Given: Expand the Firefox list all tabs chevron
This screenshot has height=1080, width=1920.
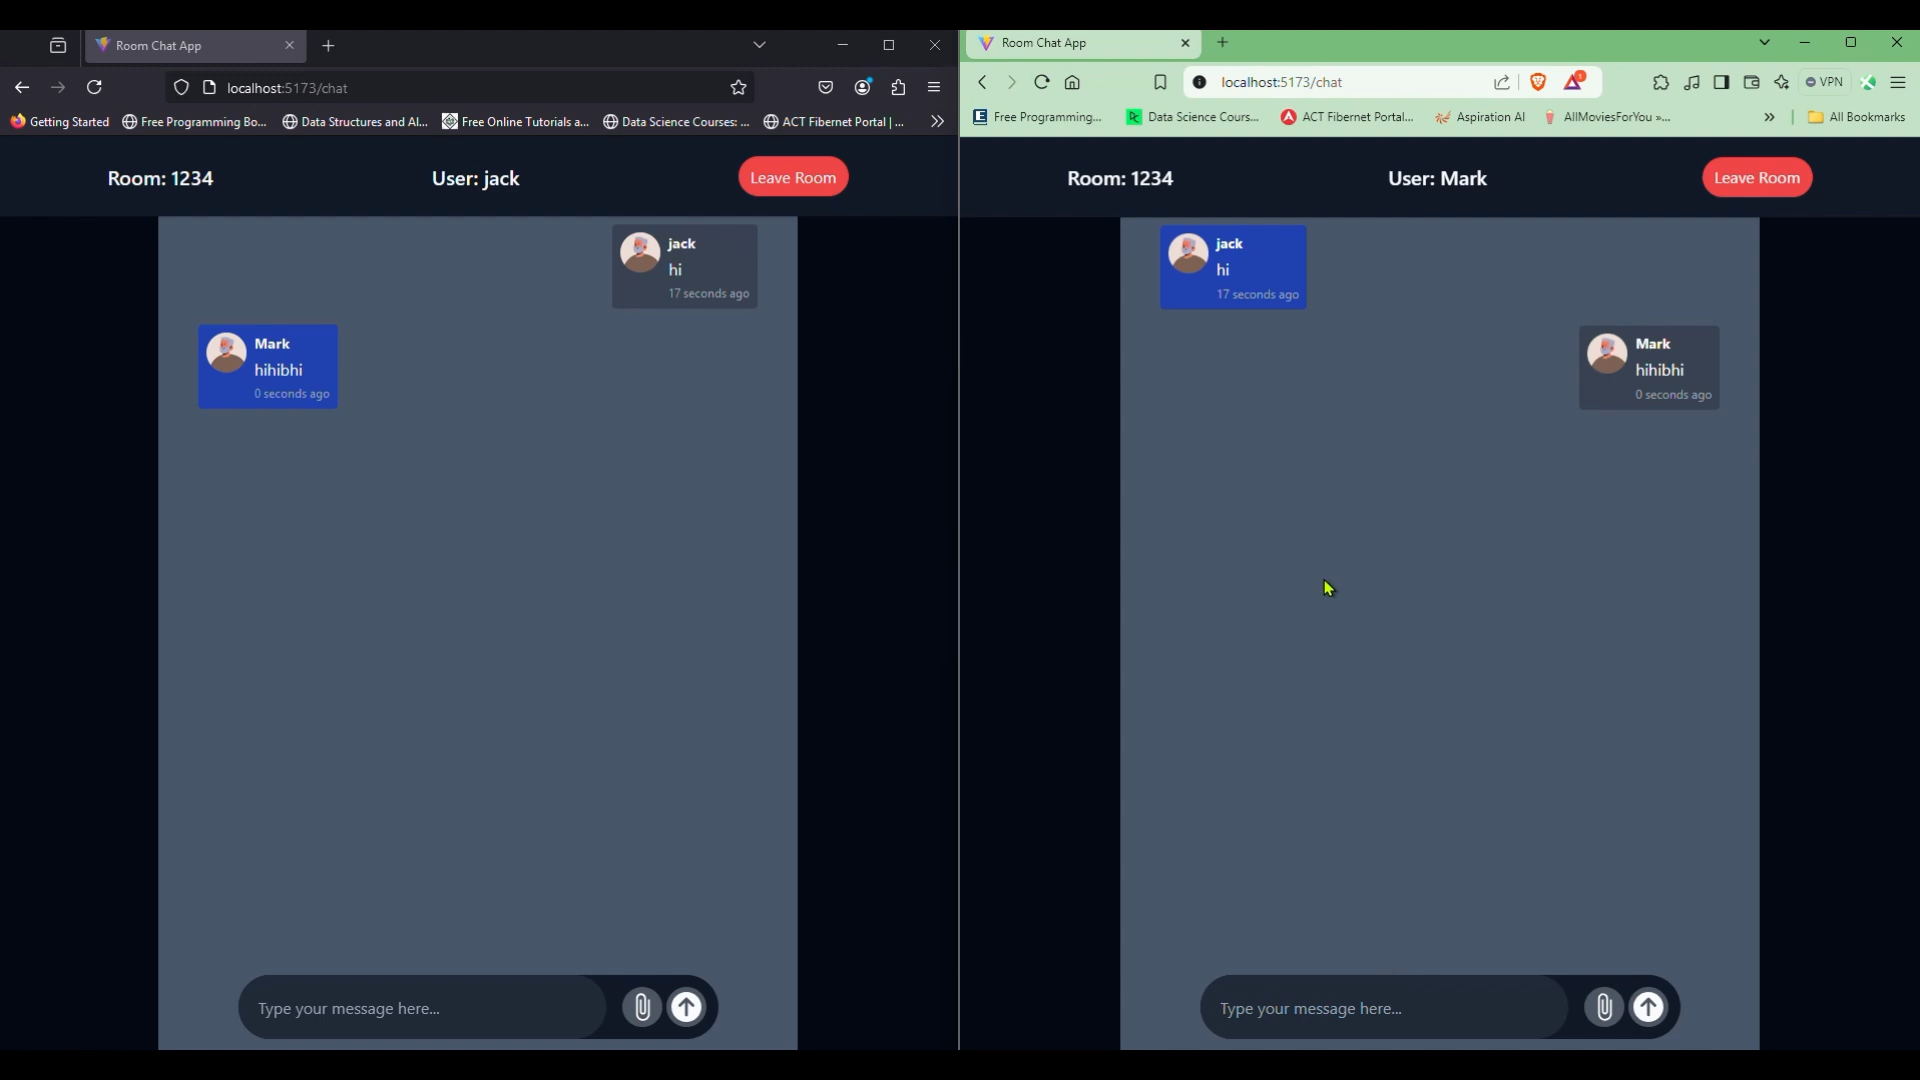Looking at the screenshot, I should coord(759,45).
